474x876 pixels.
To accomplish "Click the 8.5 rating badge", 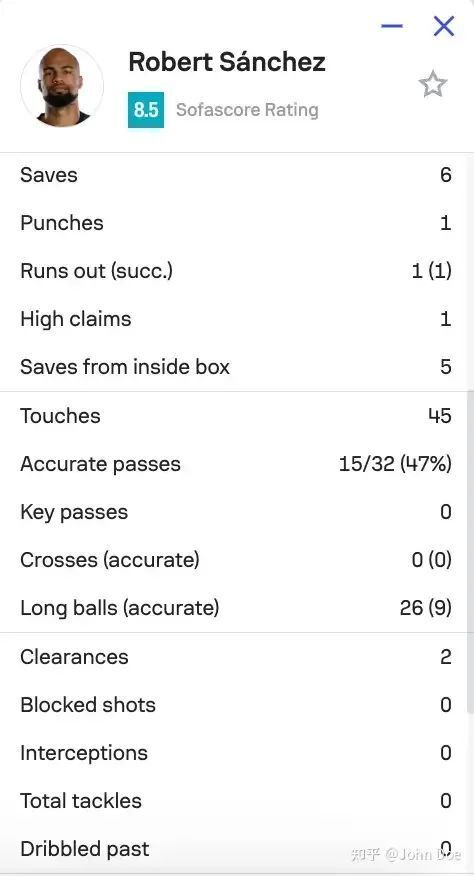I will pos(146,110).
